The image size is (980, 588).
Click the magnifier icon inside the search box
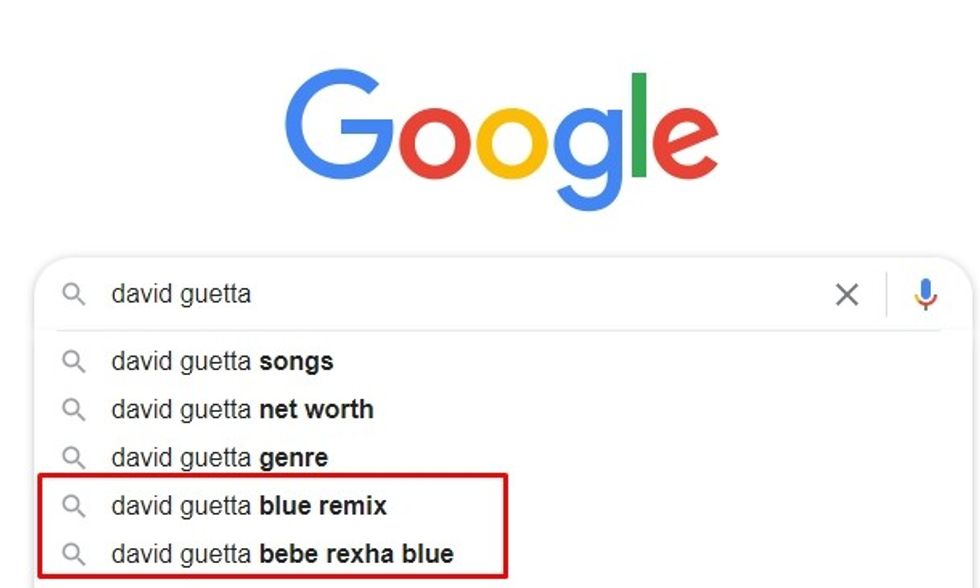point(73,294)
